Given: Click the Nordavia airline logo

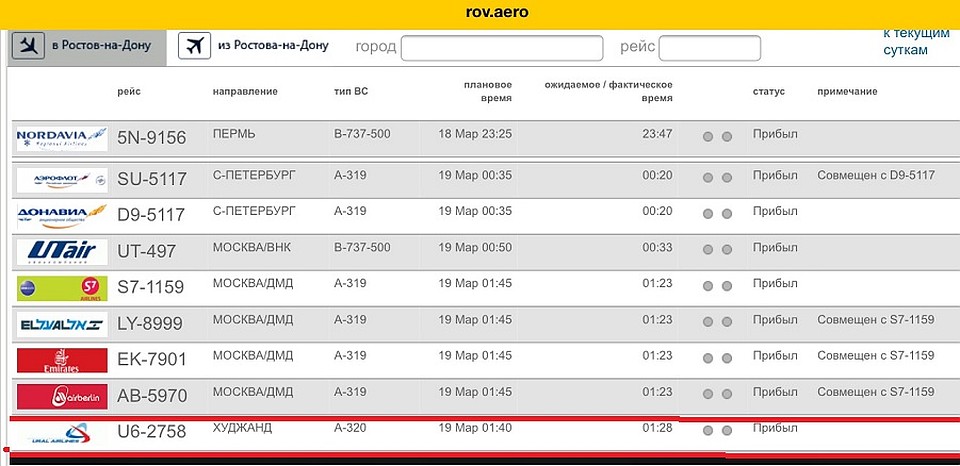Looking at the screenshot, I should (62, 138).
